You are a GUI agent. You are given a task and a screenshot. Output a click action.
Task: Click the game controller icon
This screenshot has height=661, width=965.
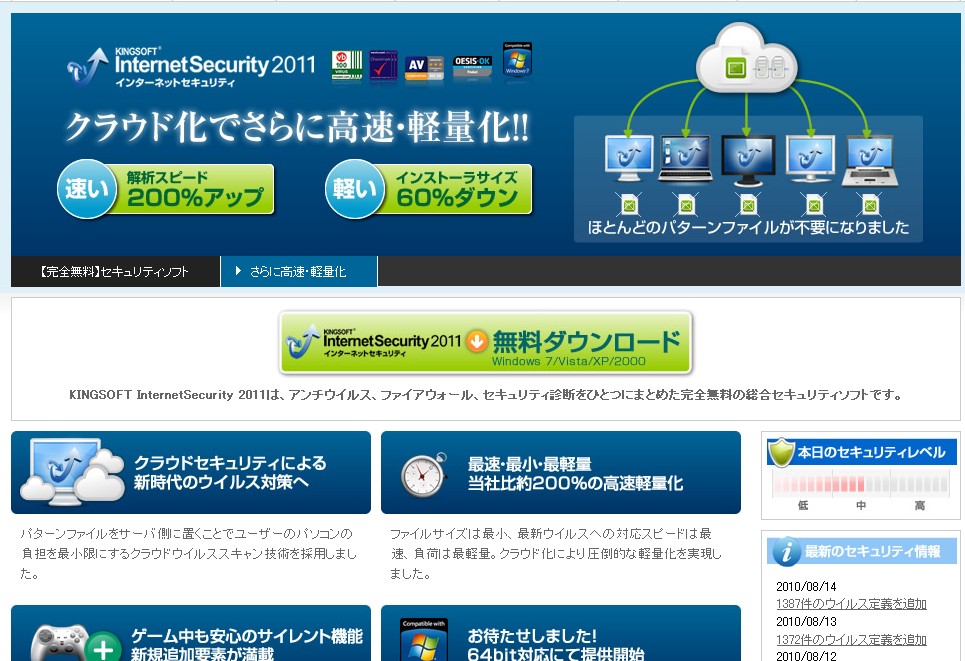click(x=60, y=643)
